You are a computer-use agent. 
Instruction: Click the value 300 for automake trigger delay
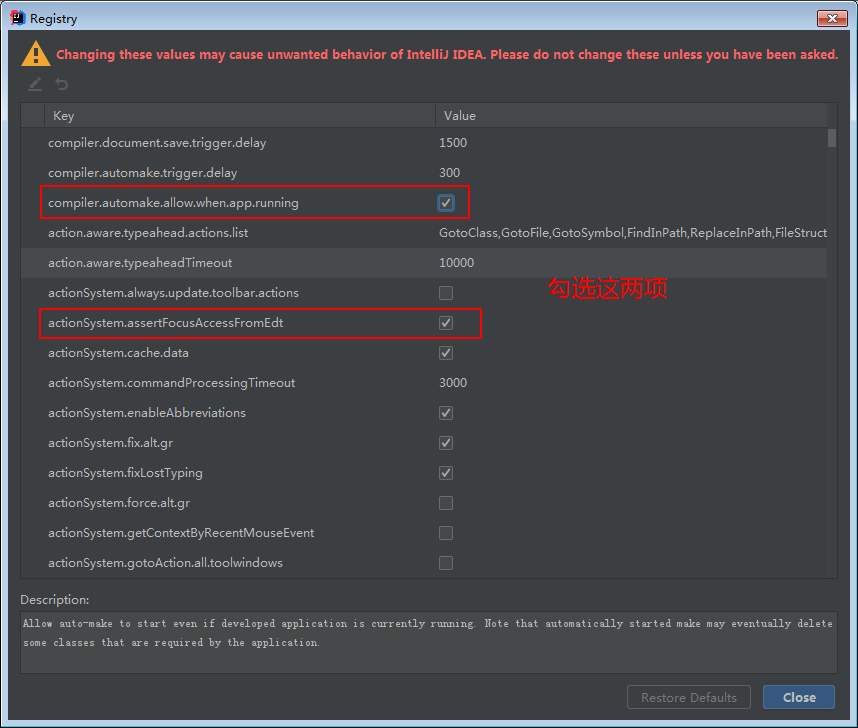[449, 173]
